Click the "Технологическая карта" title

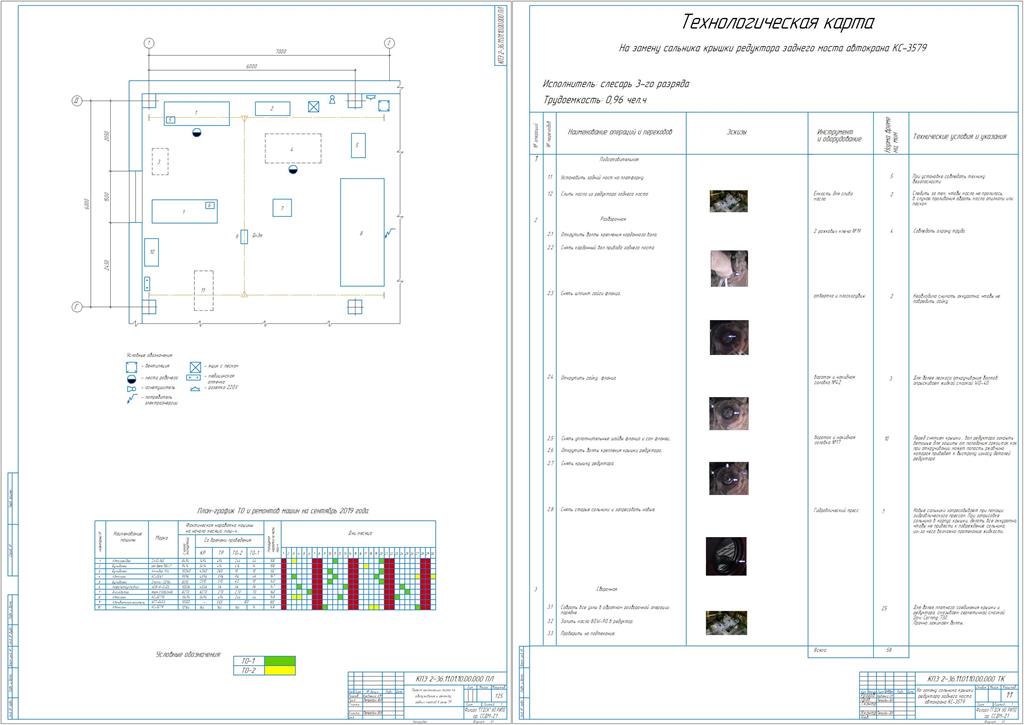778,22
